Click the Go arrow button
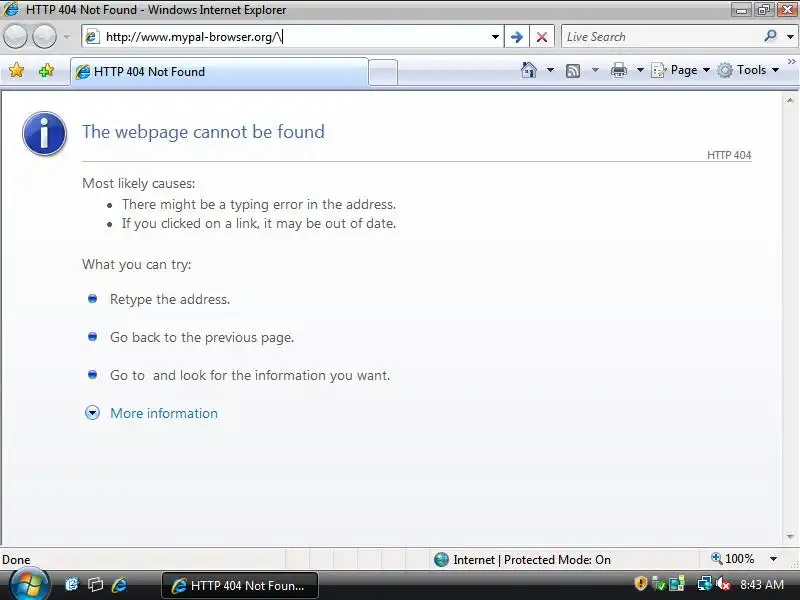Screen dimensions: 800x600 (516, 37)
